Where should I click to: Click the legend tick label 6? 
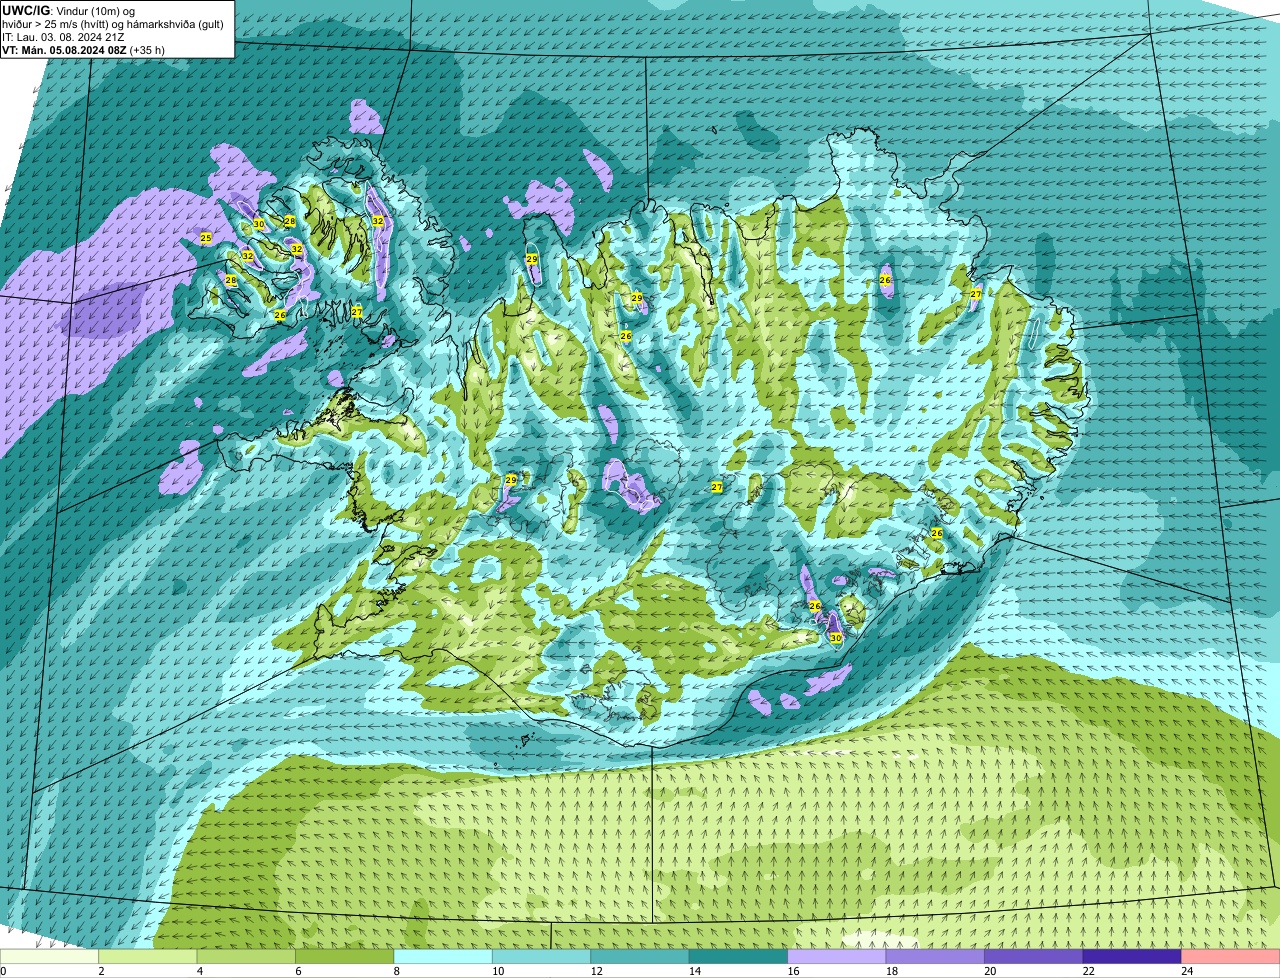click(x=298, y=971)
